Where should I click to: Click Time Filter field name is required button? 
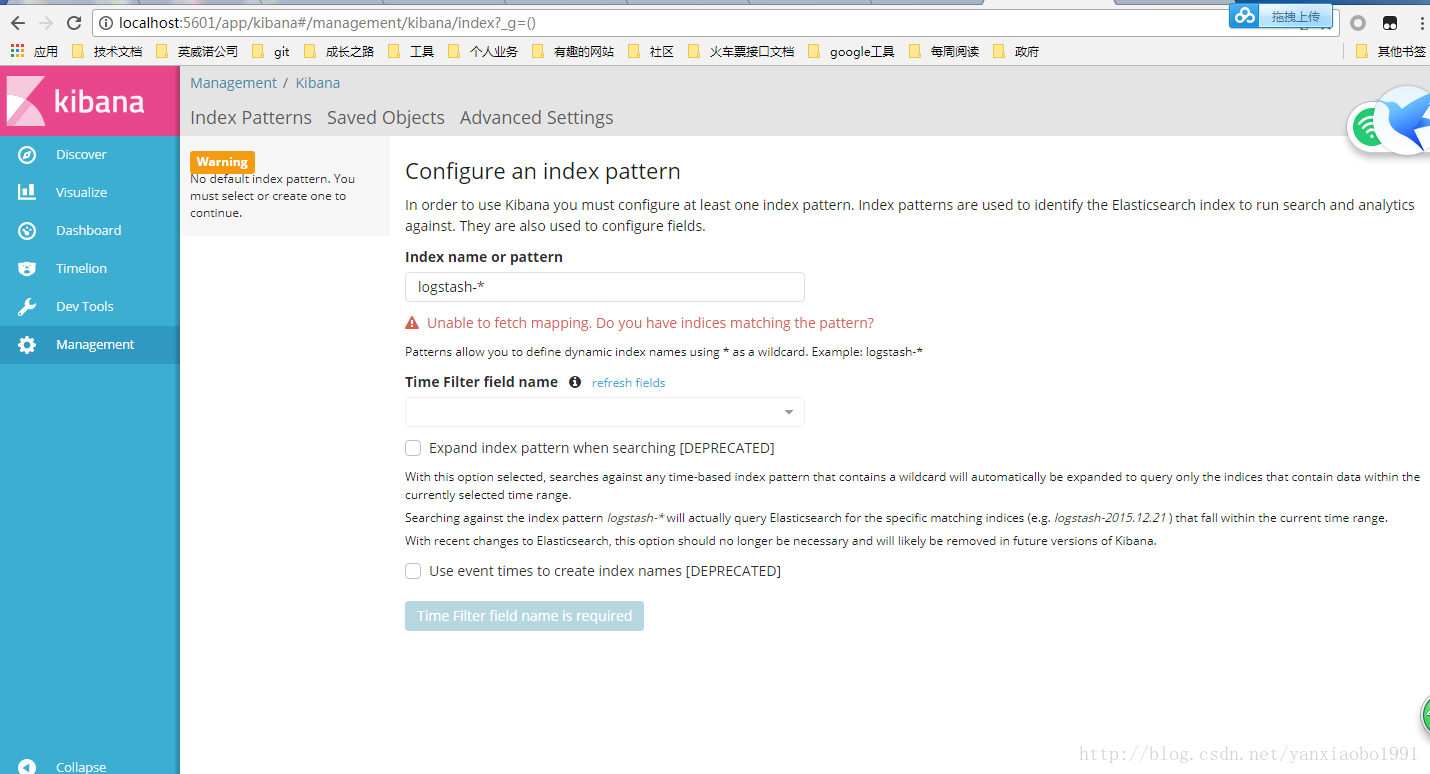tap(524, 616)
